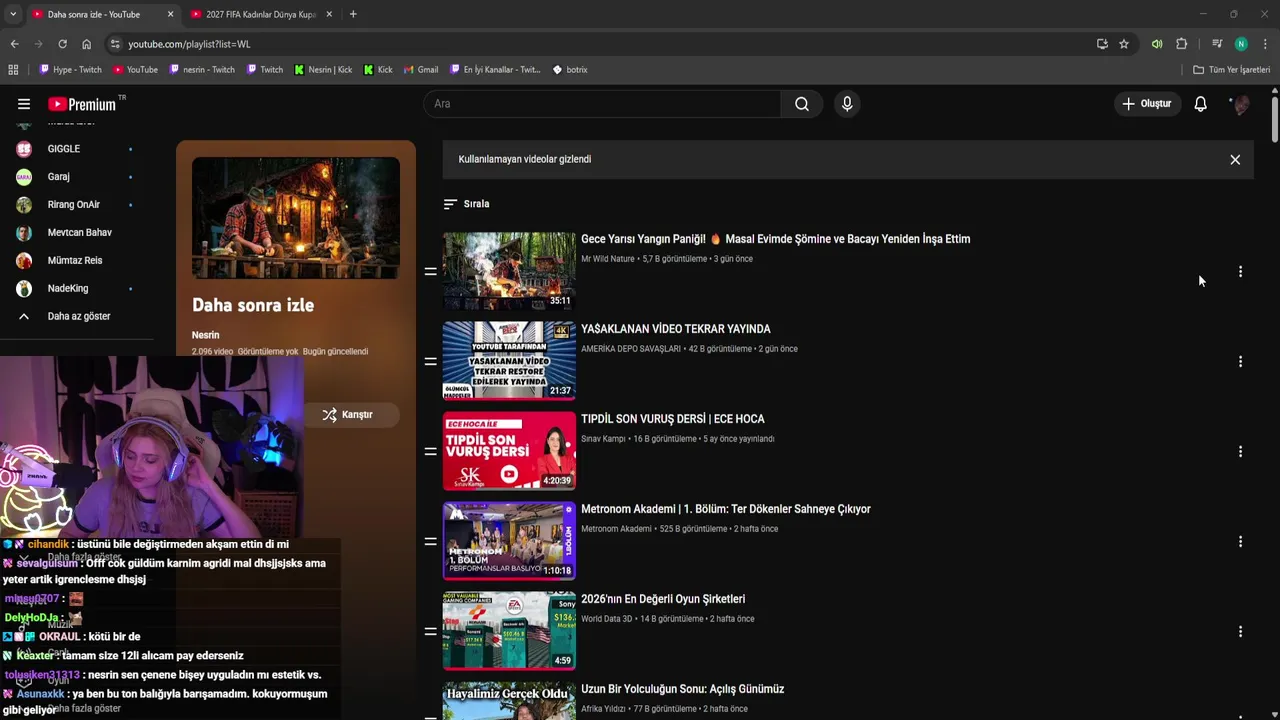The image size is (1280, 720).
Task: Click the search magnifier button
Action: click(x=802, y=104)
